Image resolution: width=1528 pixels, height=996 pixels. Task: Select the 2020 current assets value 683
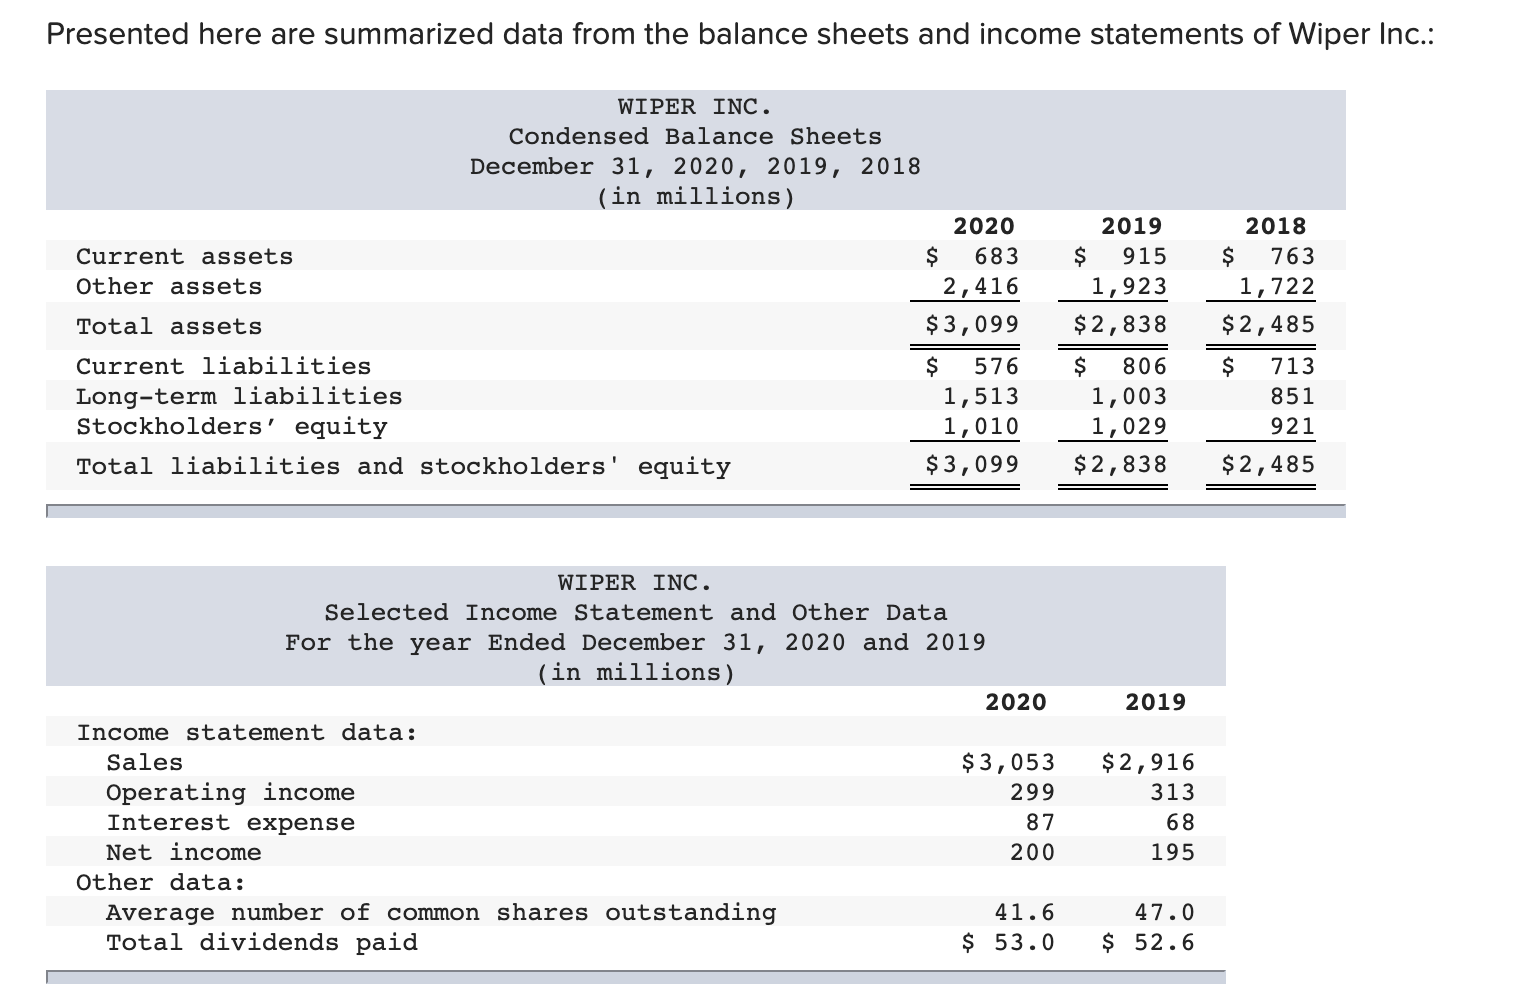click(996, 257)
